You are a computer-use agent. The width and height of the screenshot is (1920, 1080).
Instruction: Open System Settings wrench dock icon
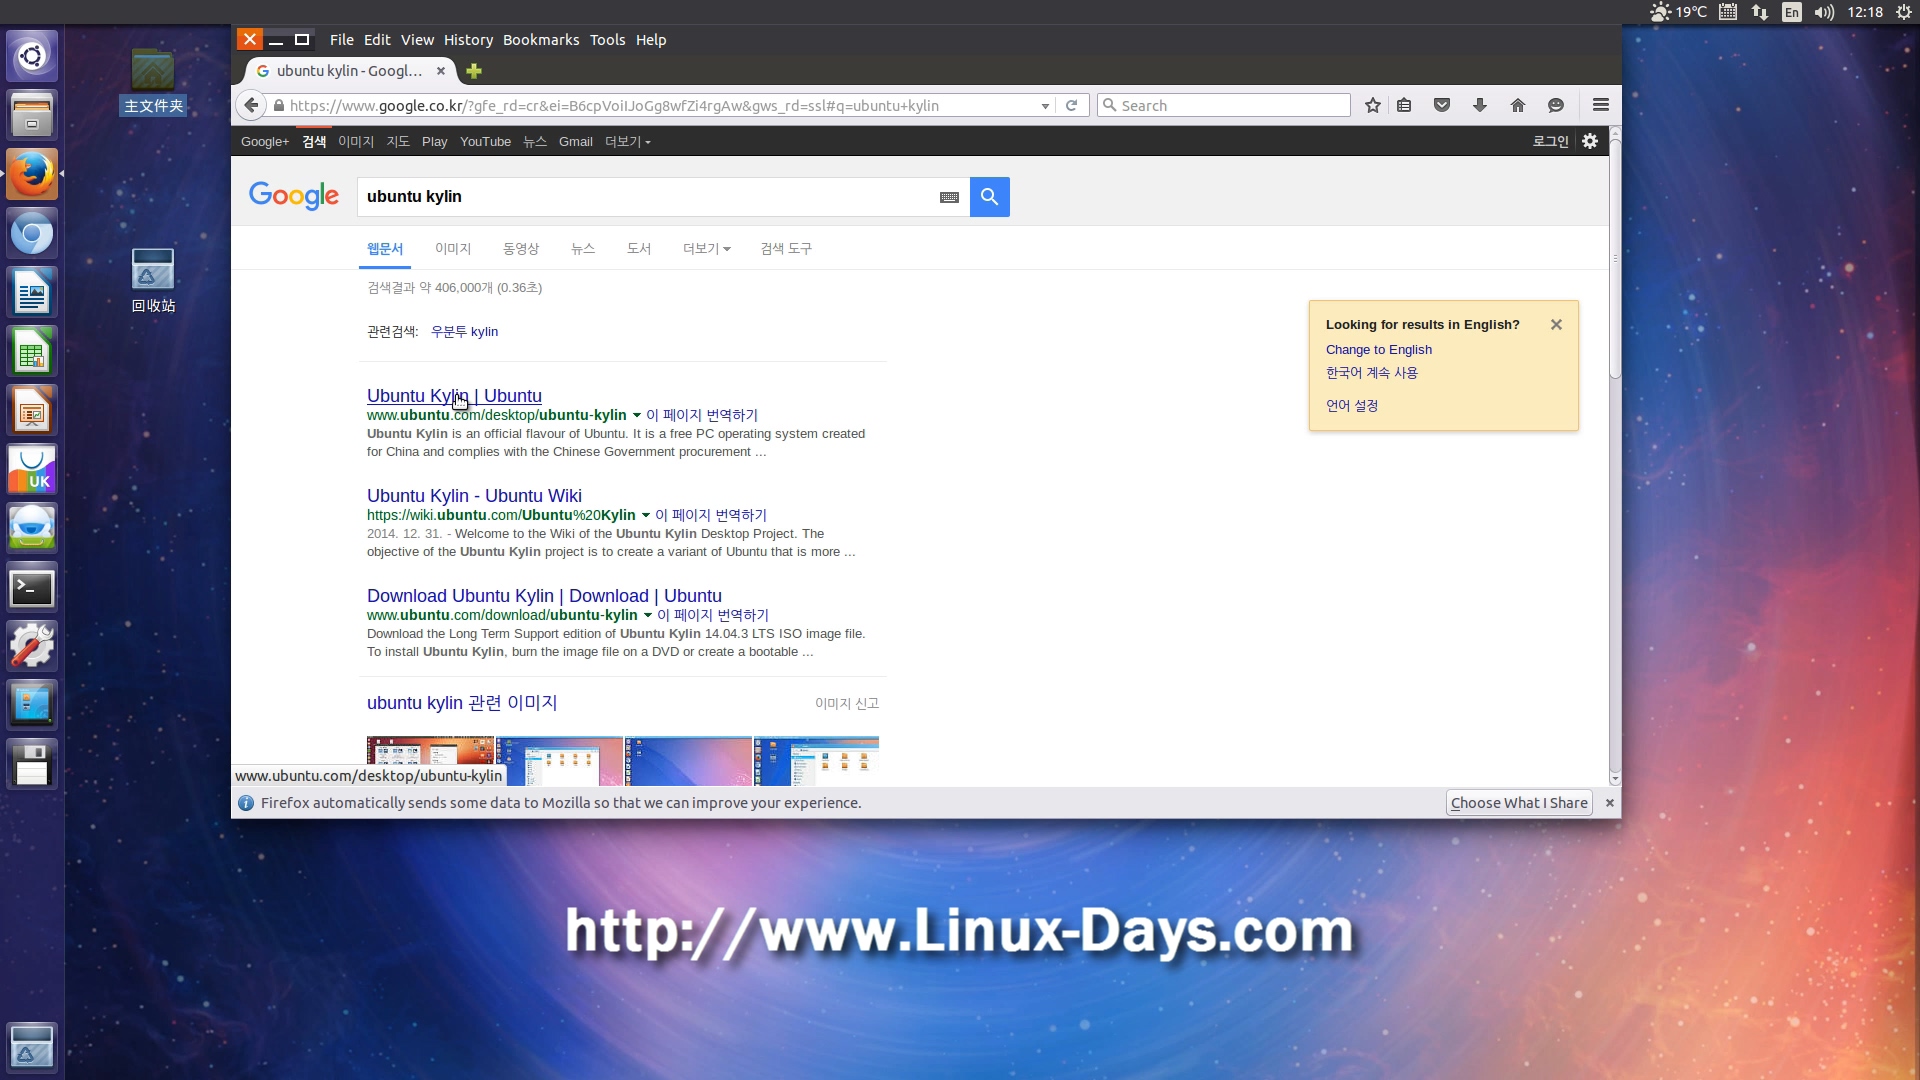(x=32, y=647)
